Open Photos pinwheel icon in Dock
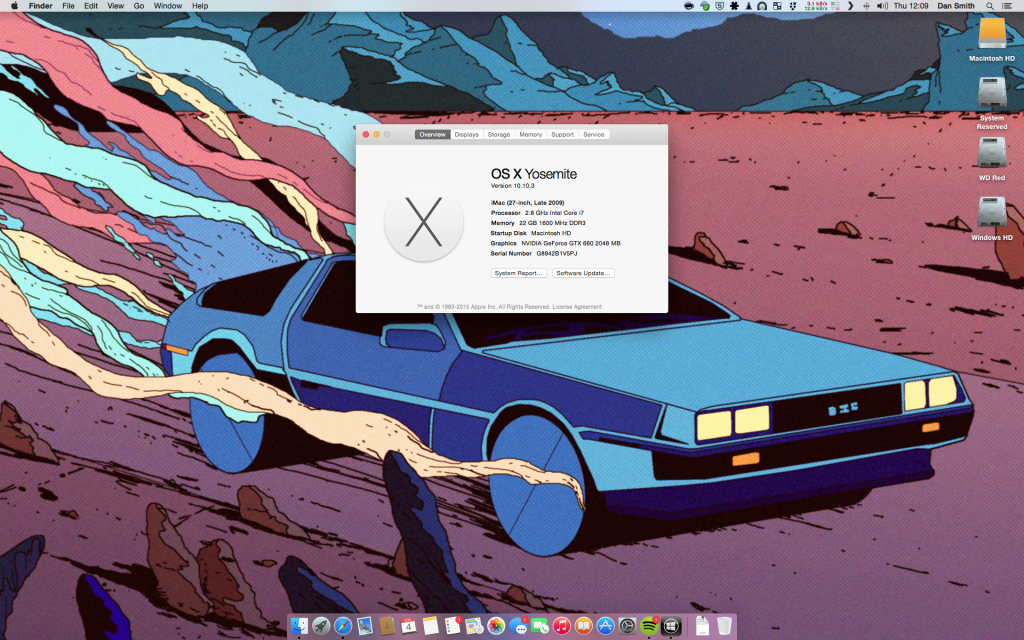Image resolution: width=1024 pixels, height=640 pixels. pos(496,626)
